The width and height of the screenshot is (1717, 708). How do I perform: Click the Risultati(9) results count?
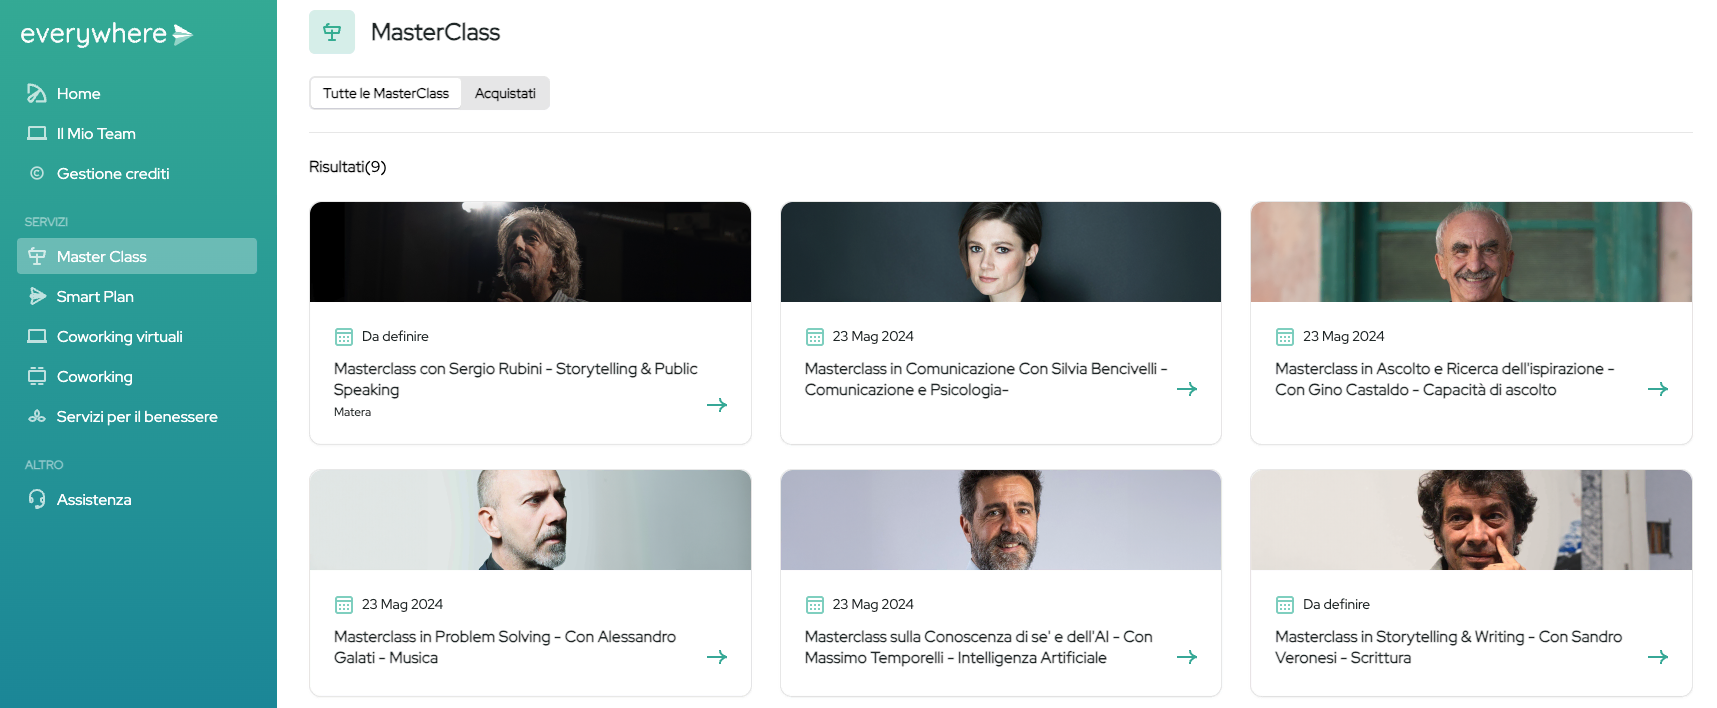click(x=347, y=167)
